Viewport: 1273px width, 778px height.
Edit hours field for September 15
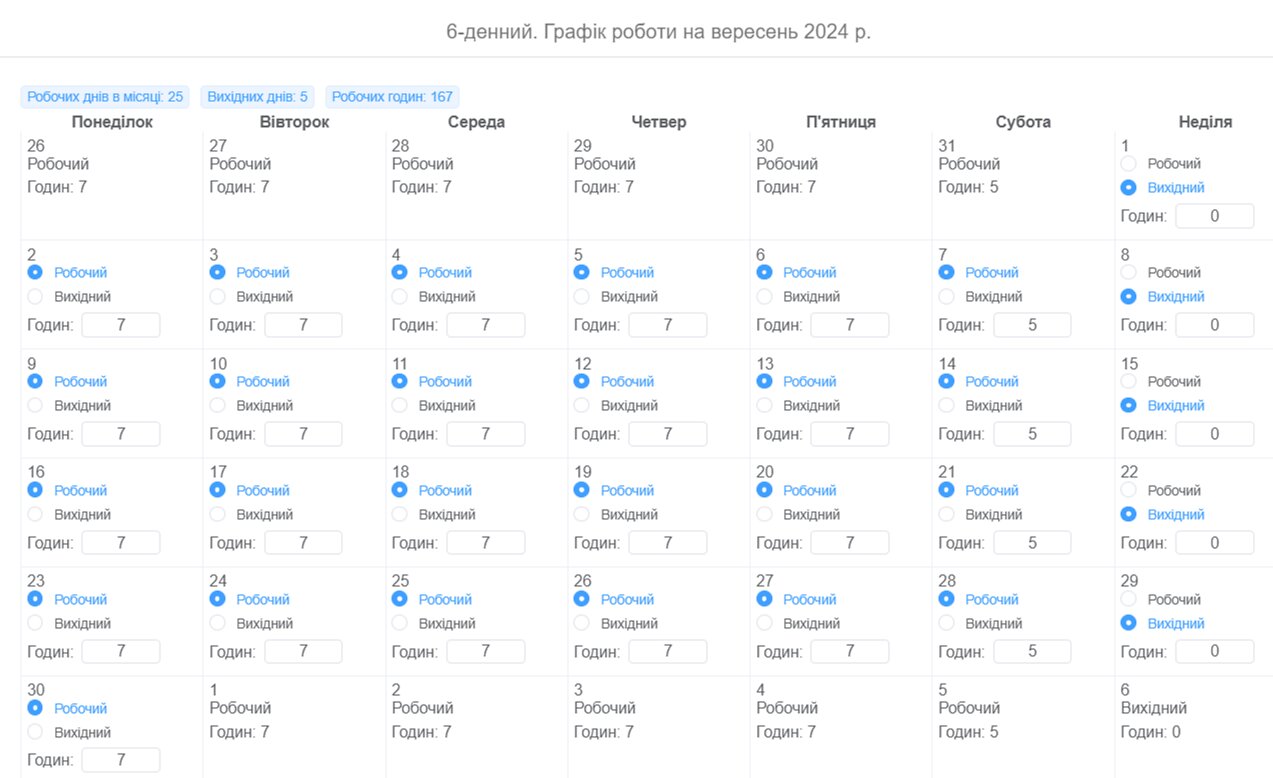pyautogui.click(x=1214, y=434)
